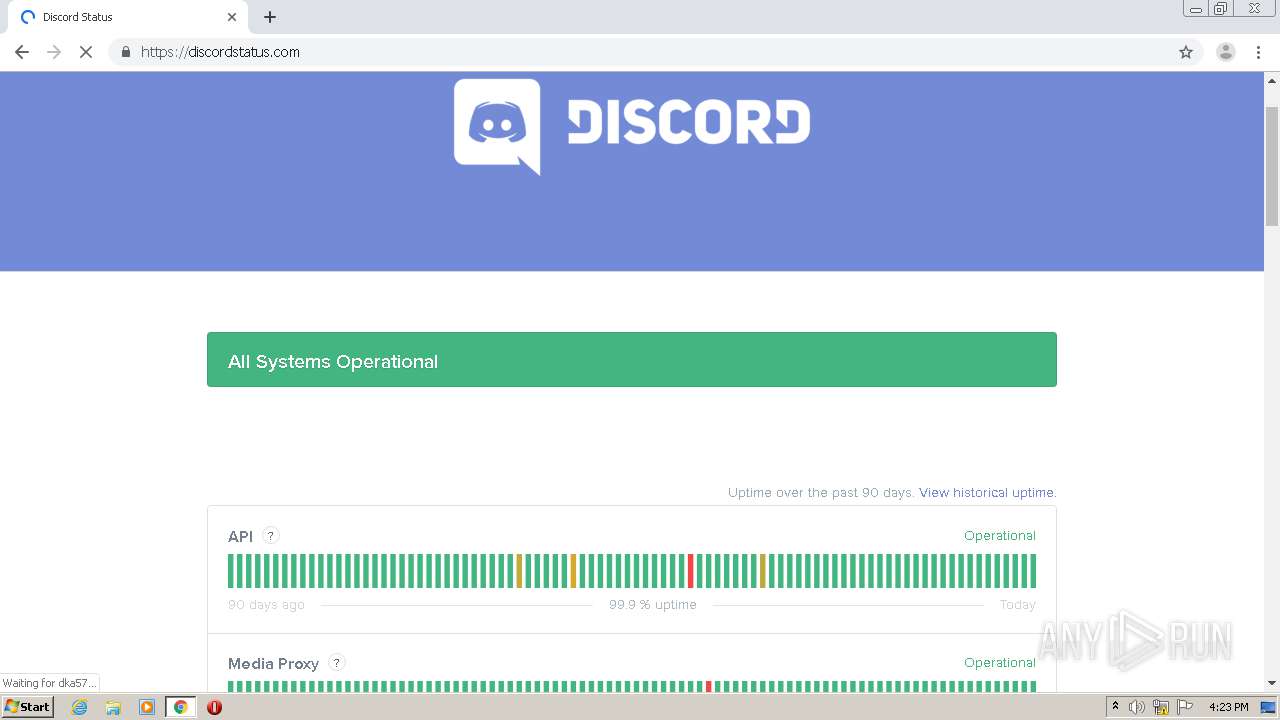Go back with the browser back arrow
This screenshot has width=1280, height=720.
22,52
